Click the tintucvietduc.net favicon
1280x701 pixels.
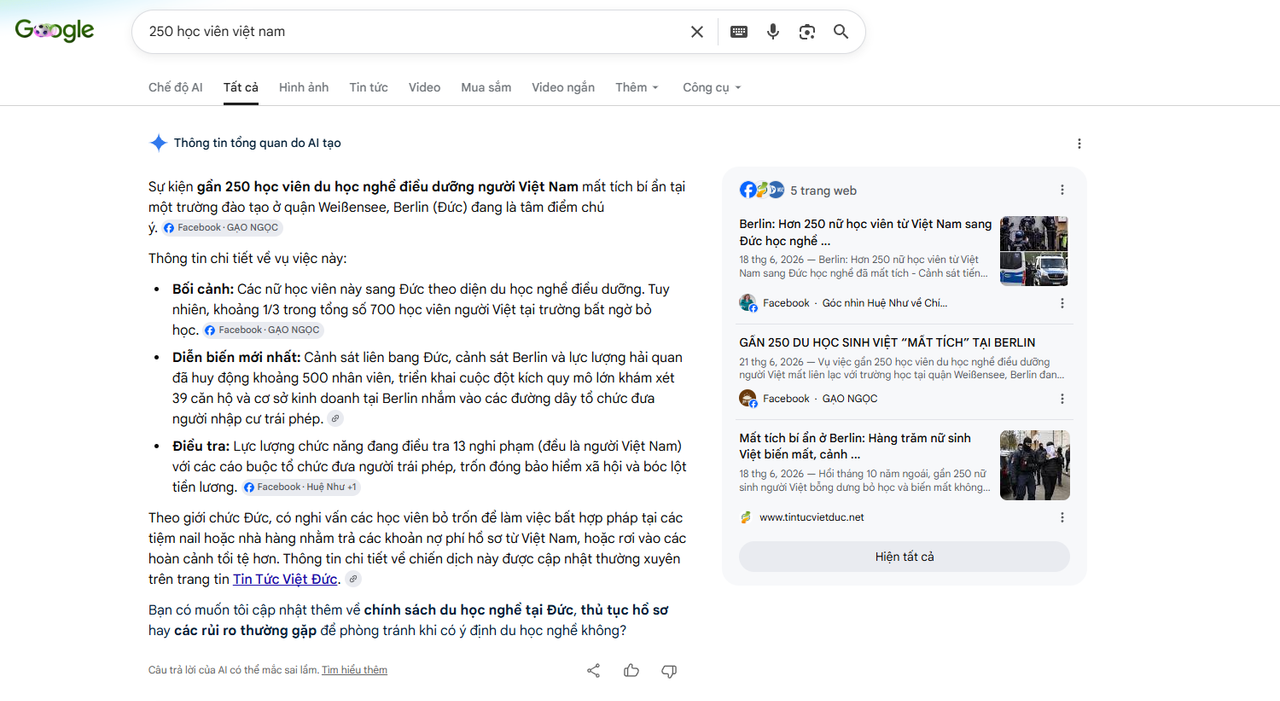pyautogui.click(x=746, y=517)
